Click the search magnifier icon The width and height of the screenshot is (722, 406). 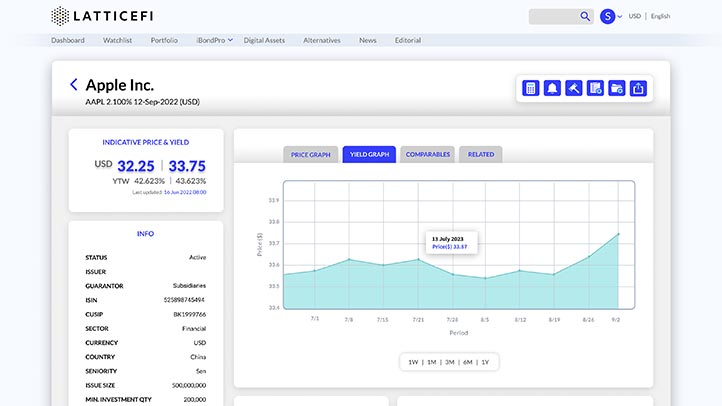(x=585, y=16)
